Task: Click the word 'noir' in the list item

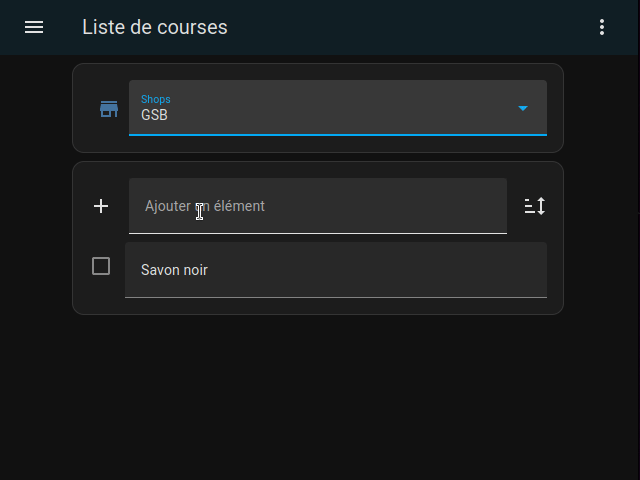Action: point(195,270)
